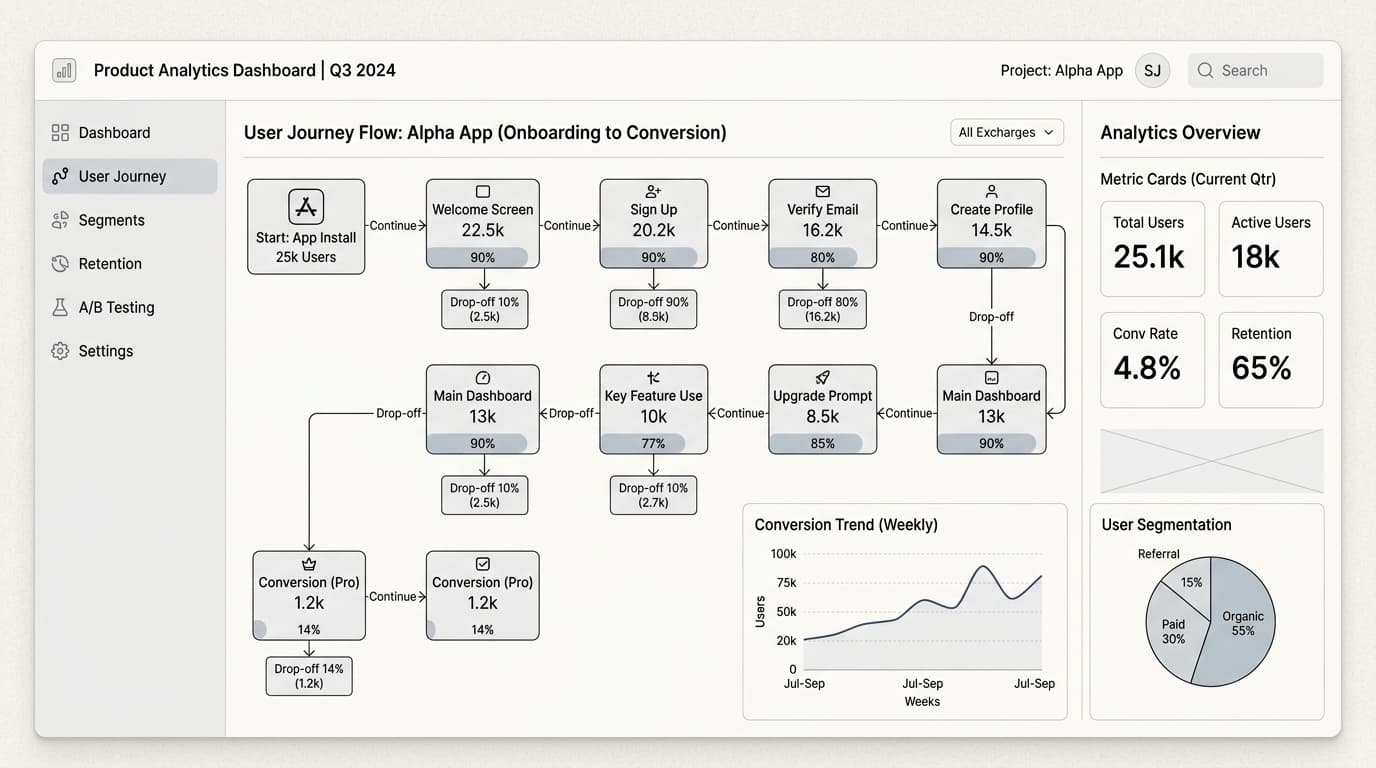Screen dimensions: 1376x768
Task: Click the Segments icon in sidebar
Action: click(x=60, y=220)
